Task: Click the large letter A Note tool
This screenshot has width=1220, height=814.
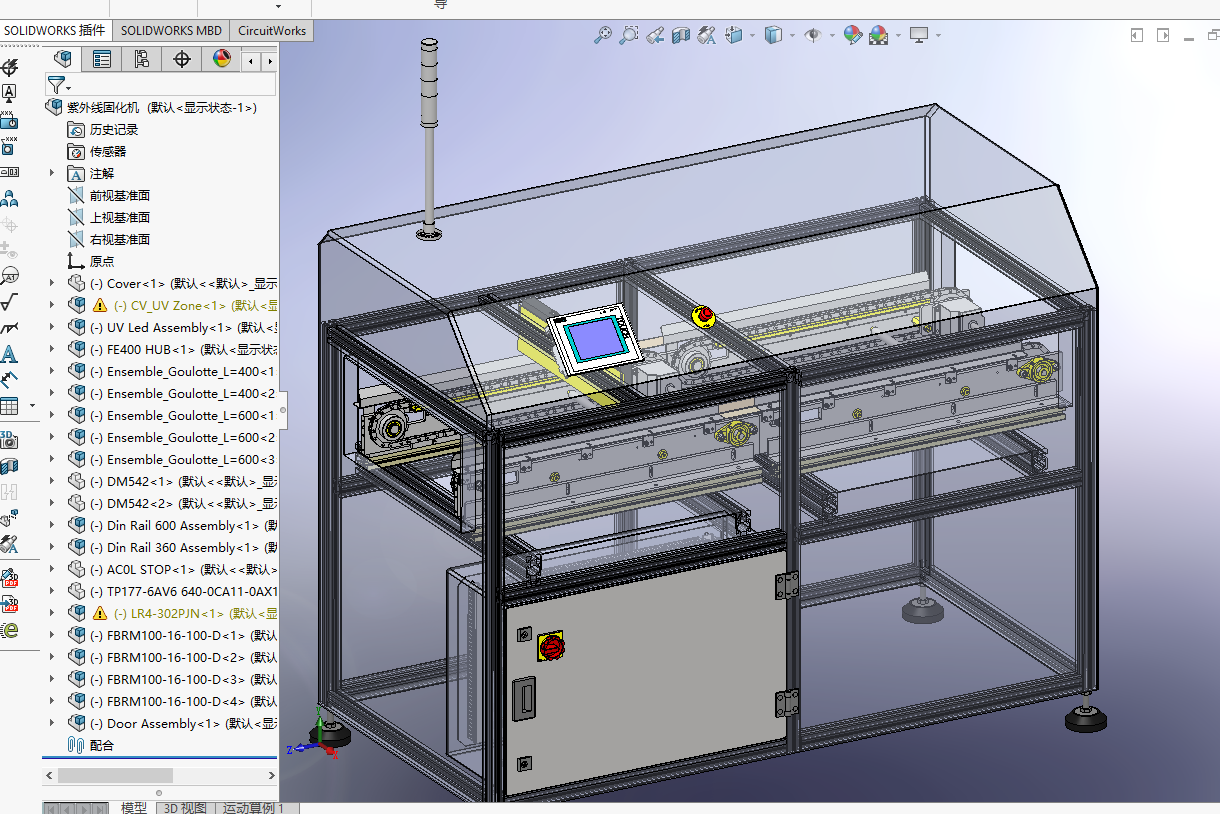Action: [9, 354]
